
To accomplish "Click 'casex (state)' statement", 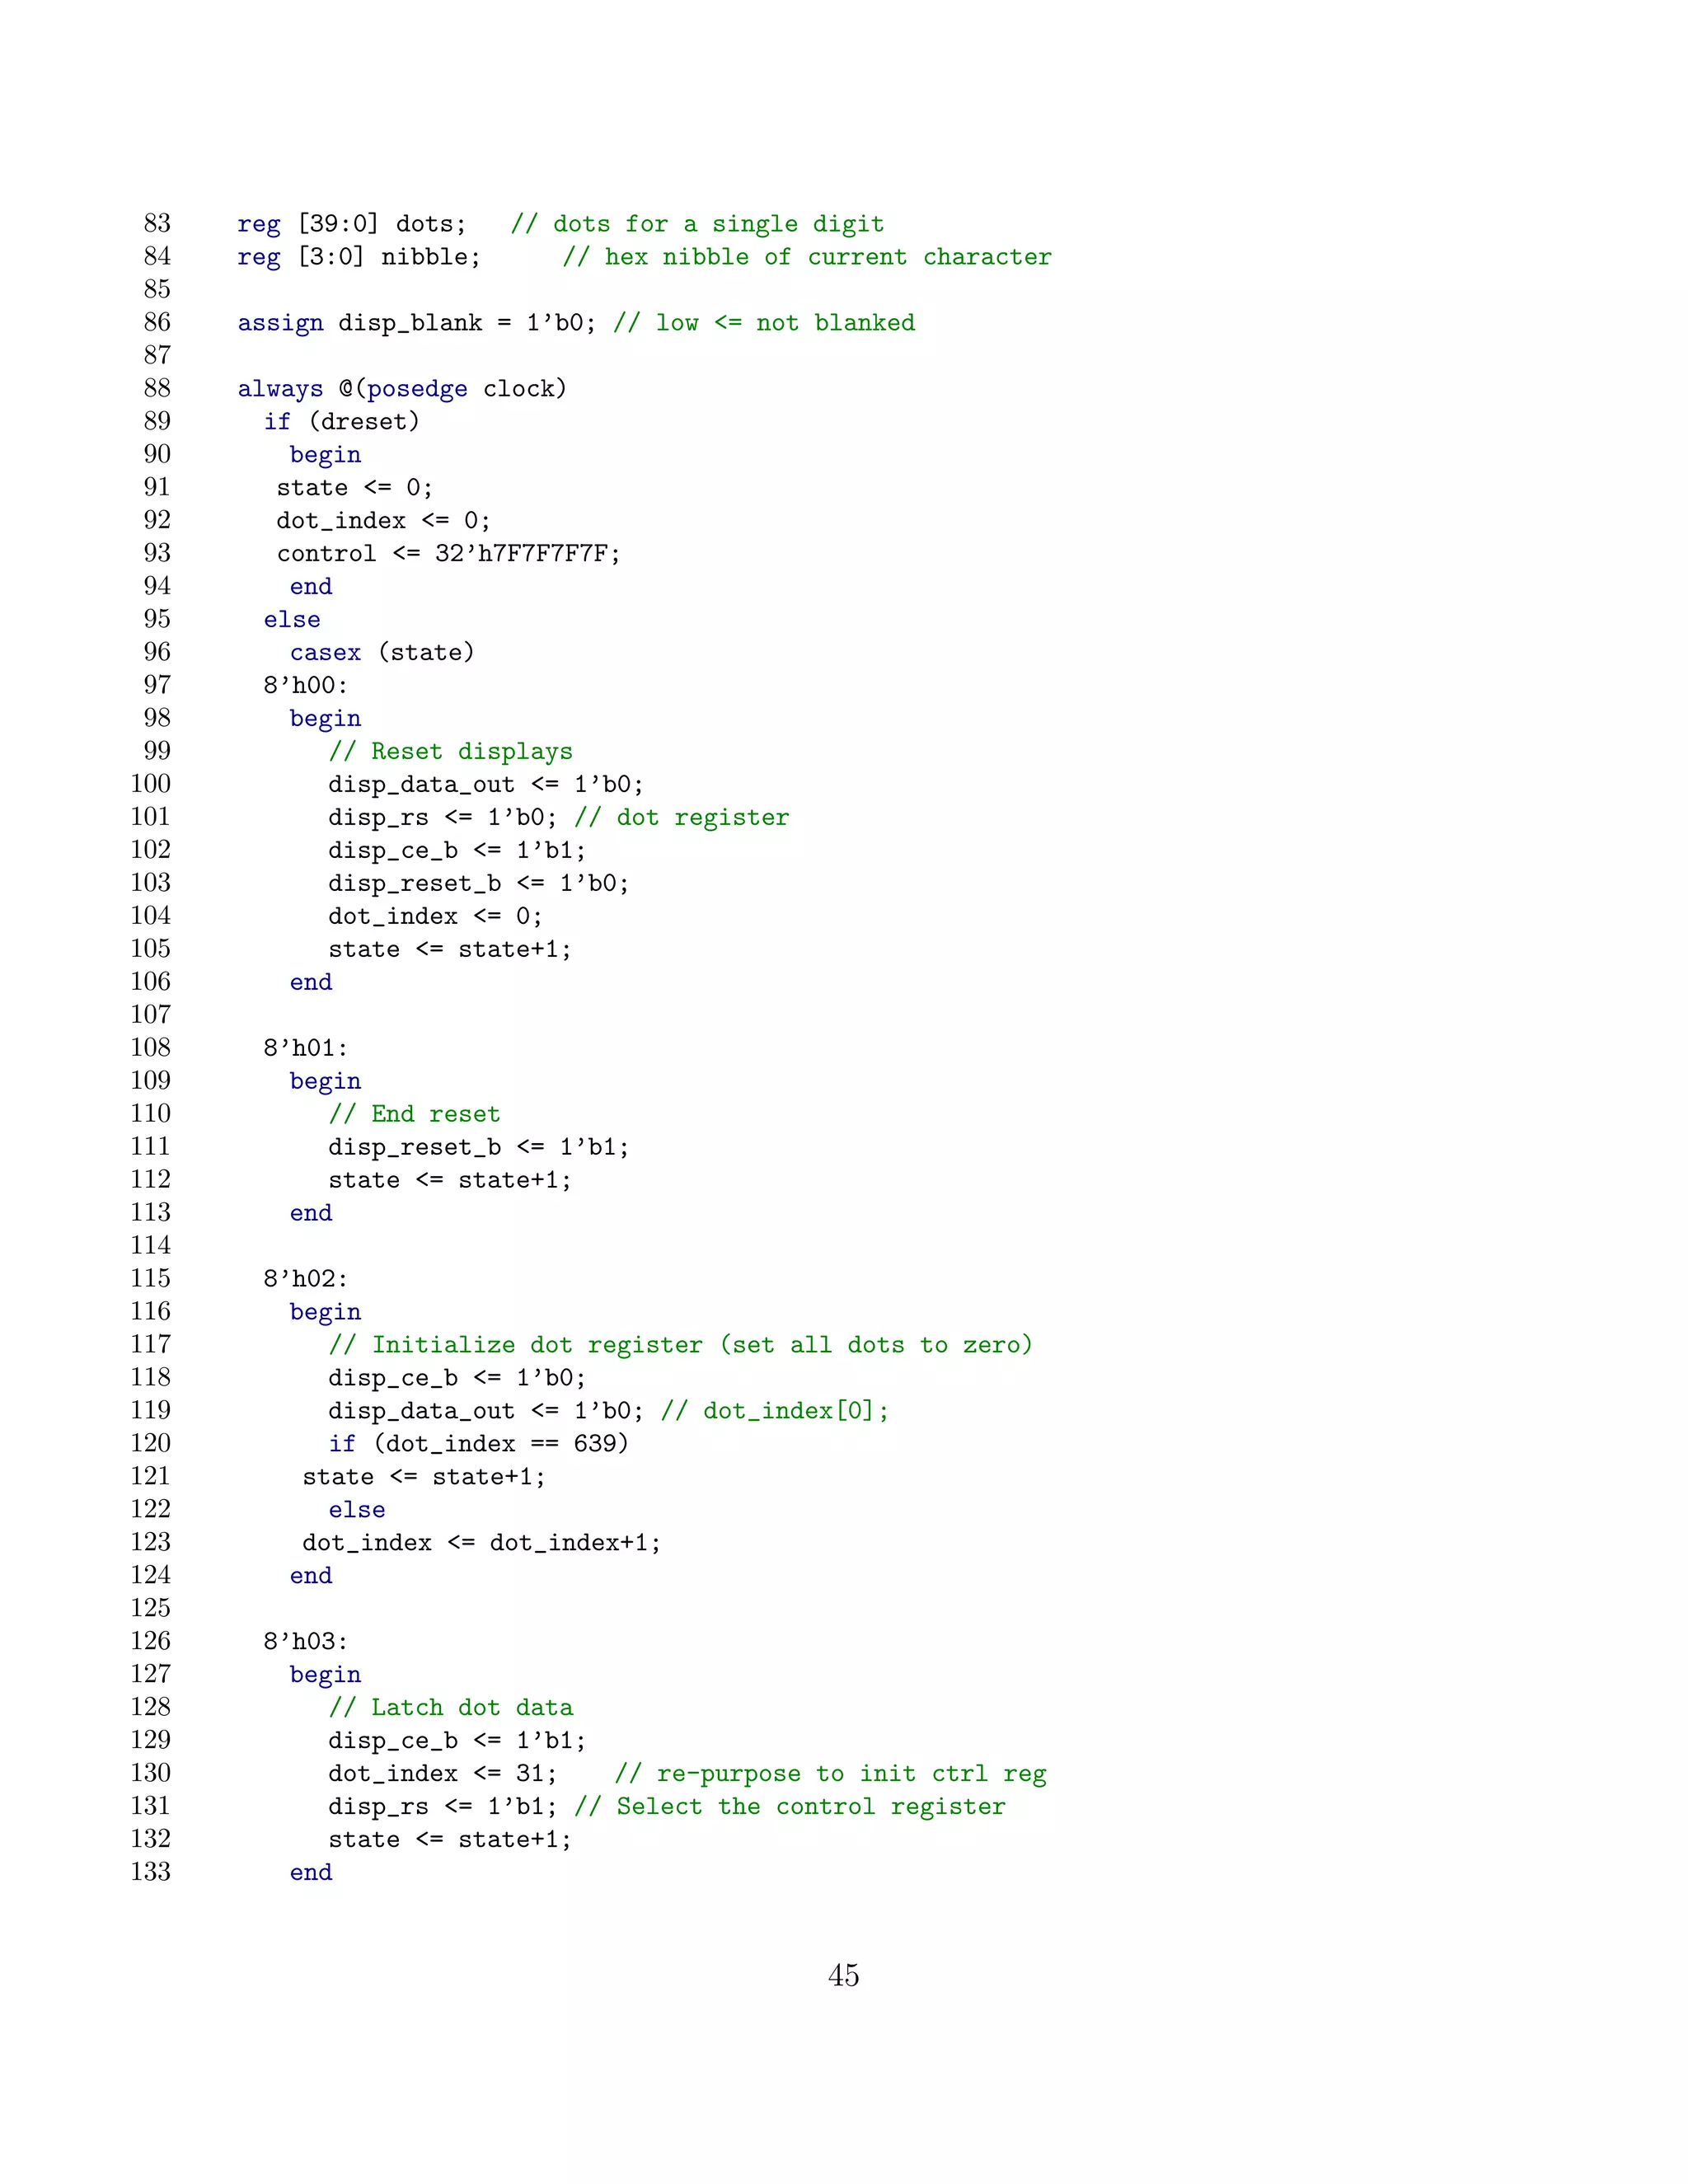I will [x=382, y=653].
